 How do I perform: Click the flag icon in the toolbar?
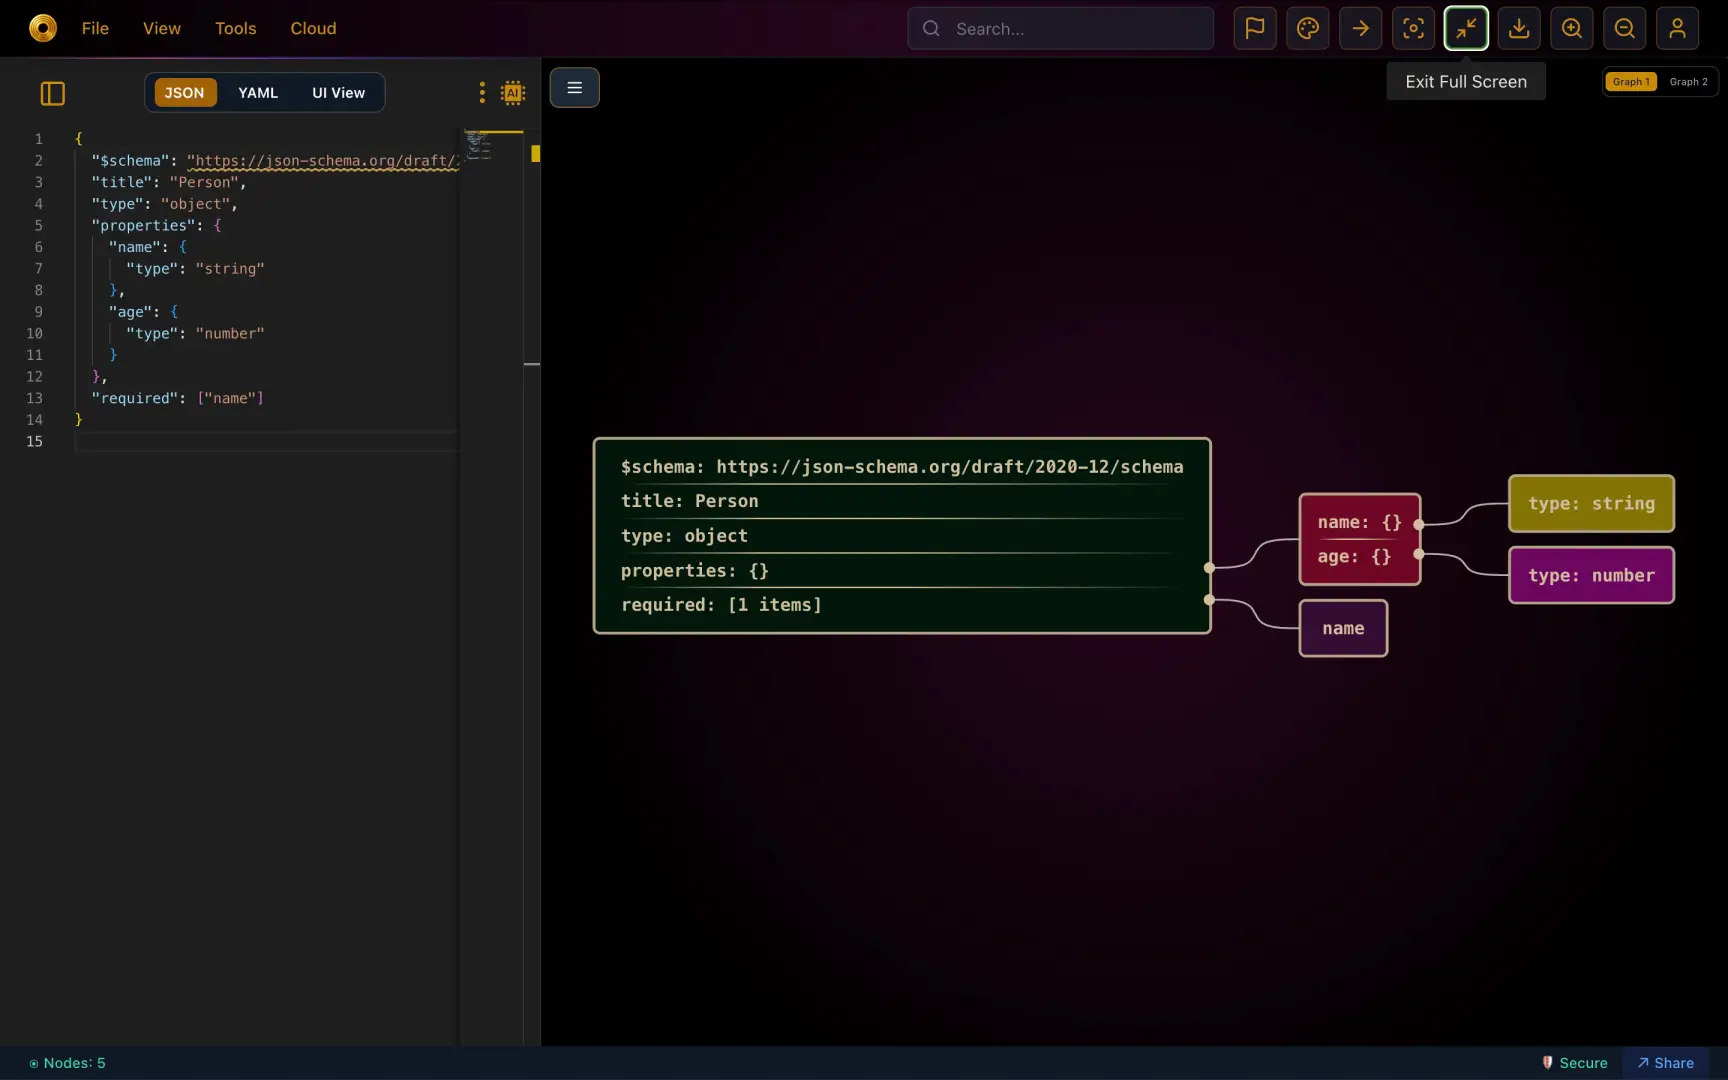[x=1254, y=28]
